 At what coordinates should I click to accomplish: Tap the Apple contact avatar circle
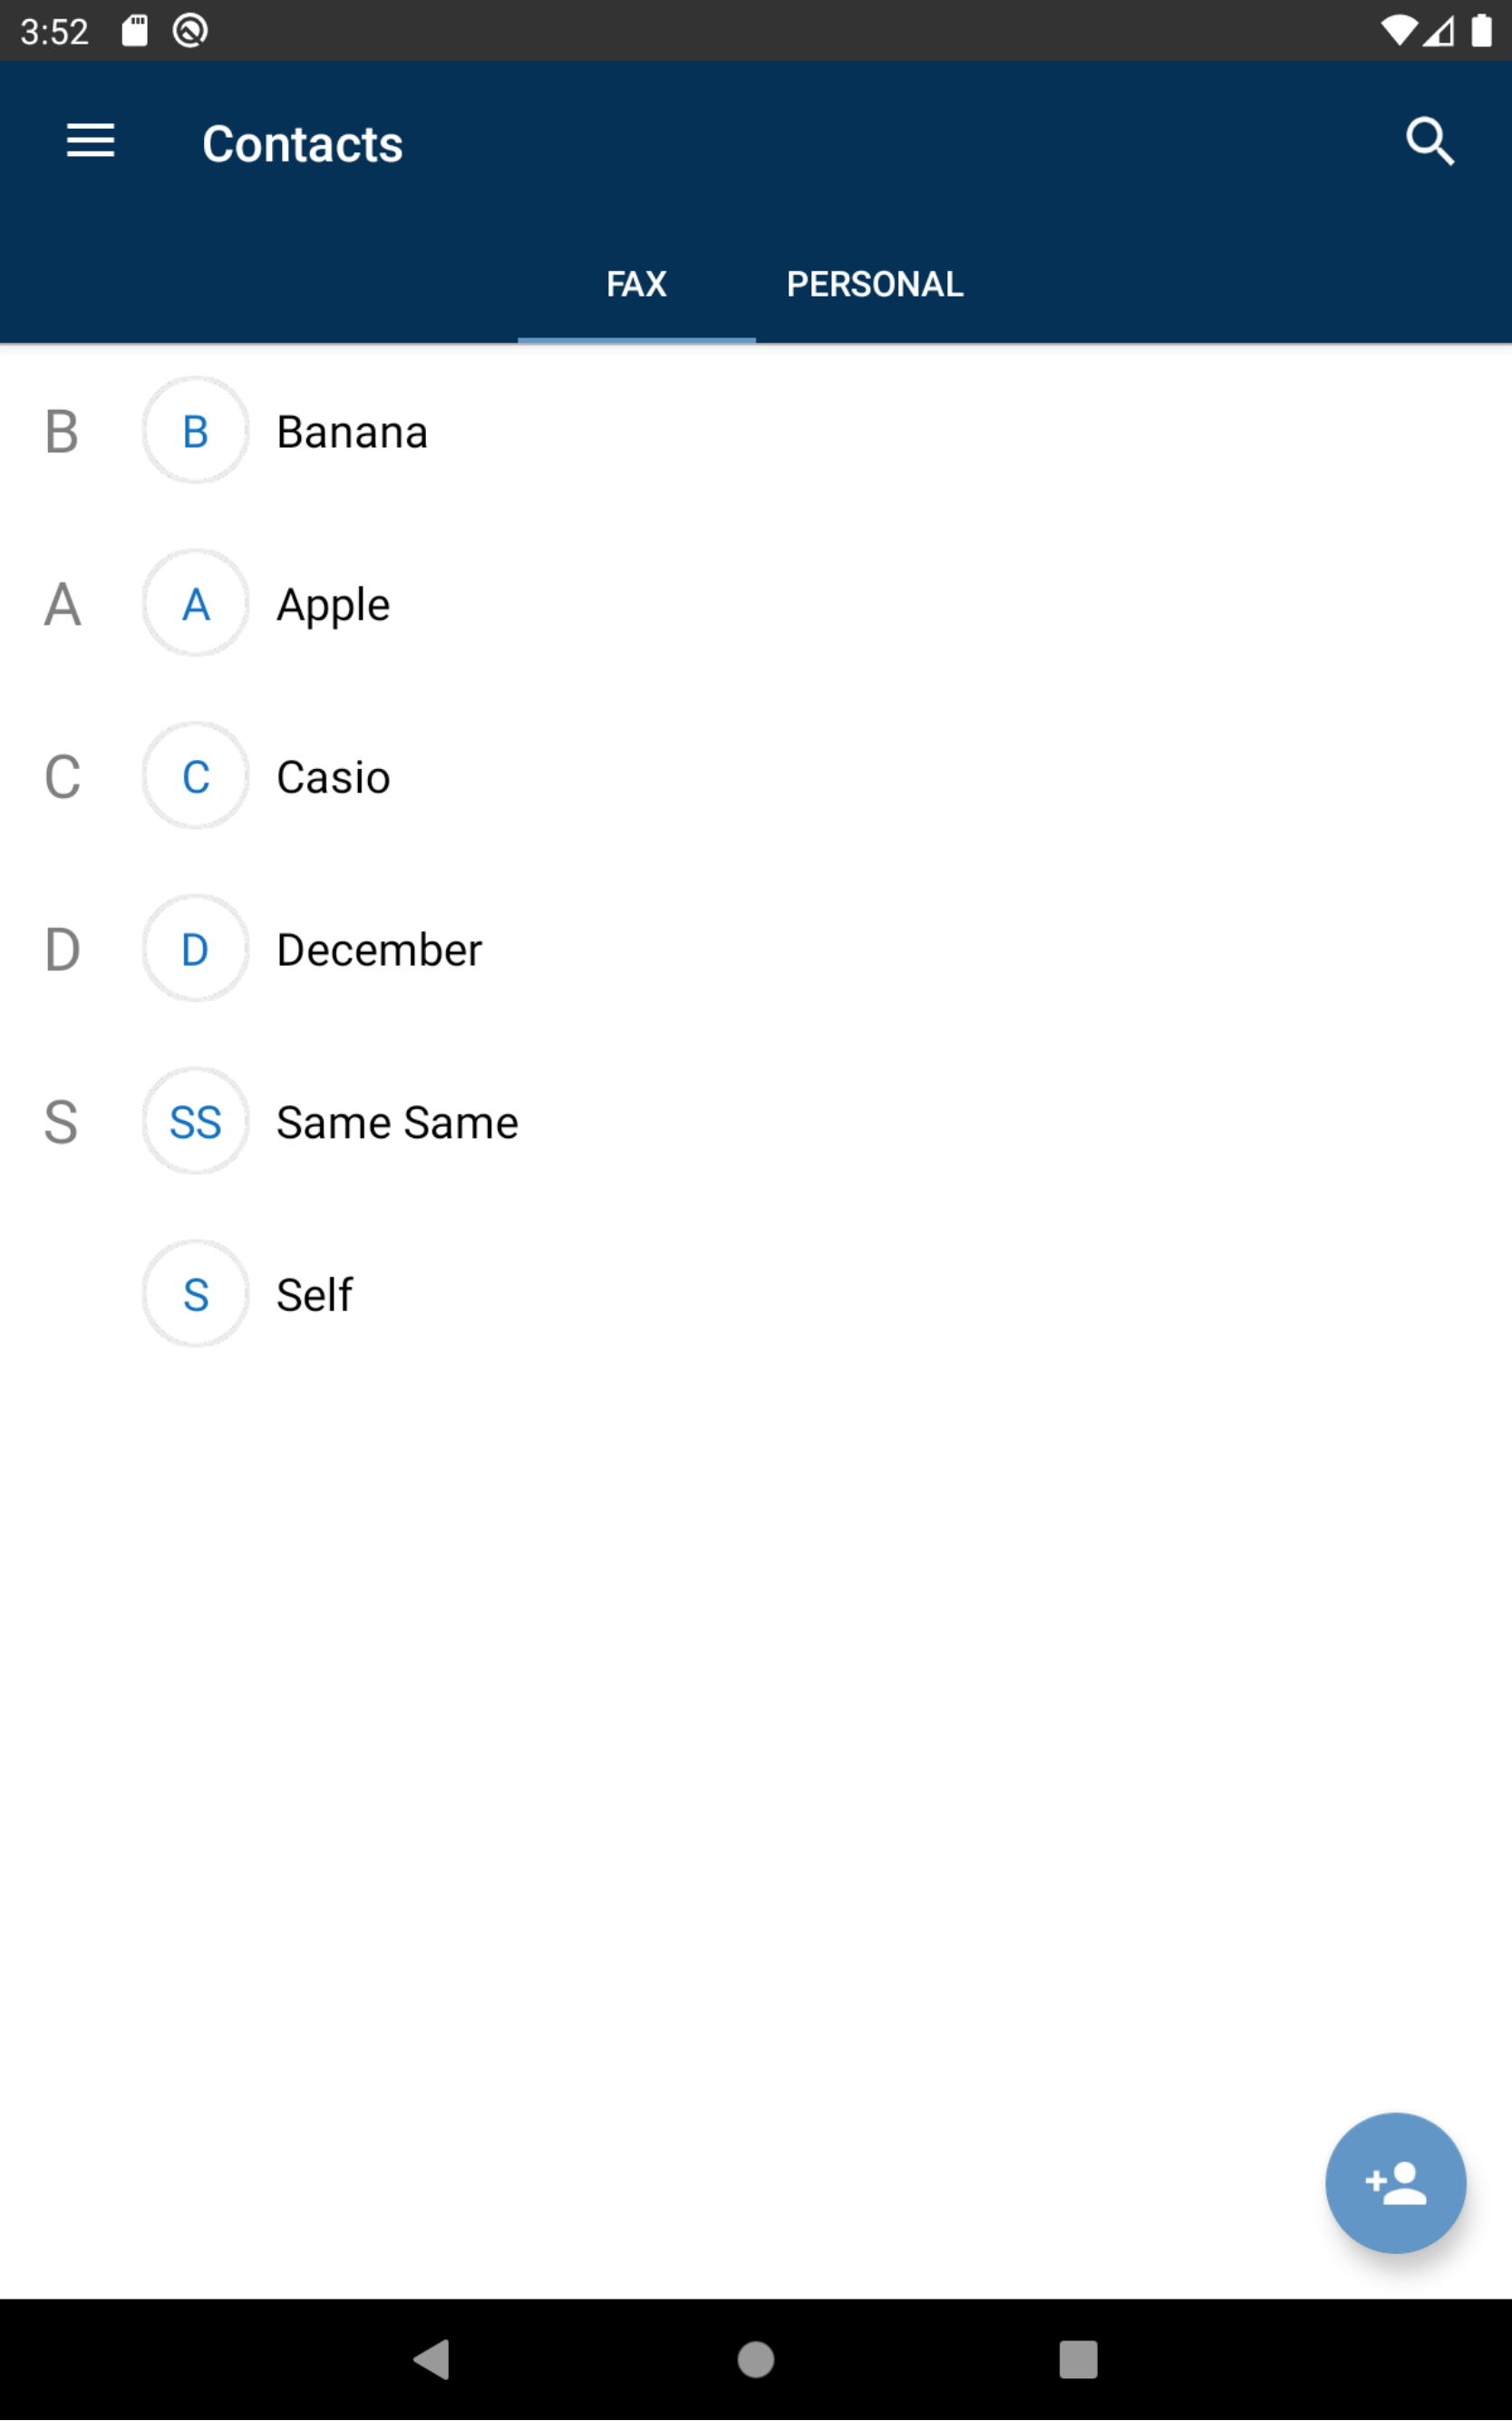coord(195,603)
